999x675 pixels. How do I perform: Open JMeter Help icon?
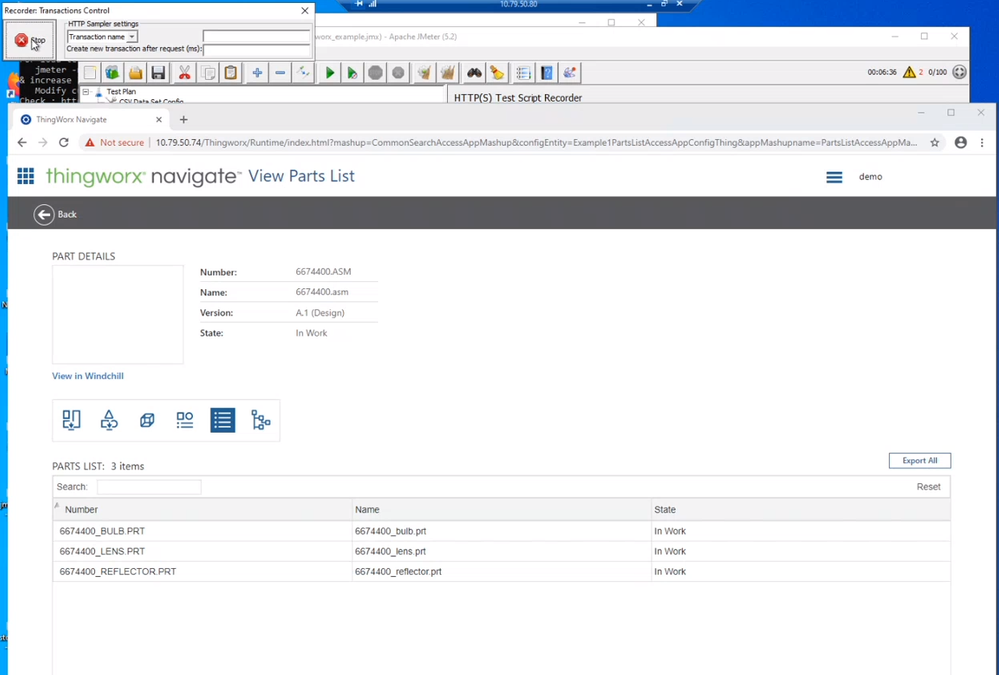pos(547,73)
